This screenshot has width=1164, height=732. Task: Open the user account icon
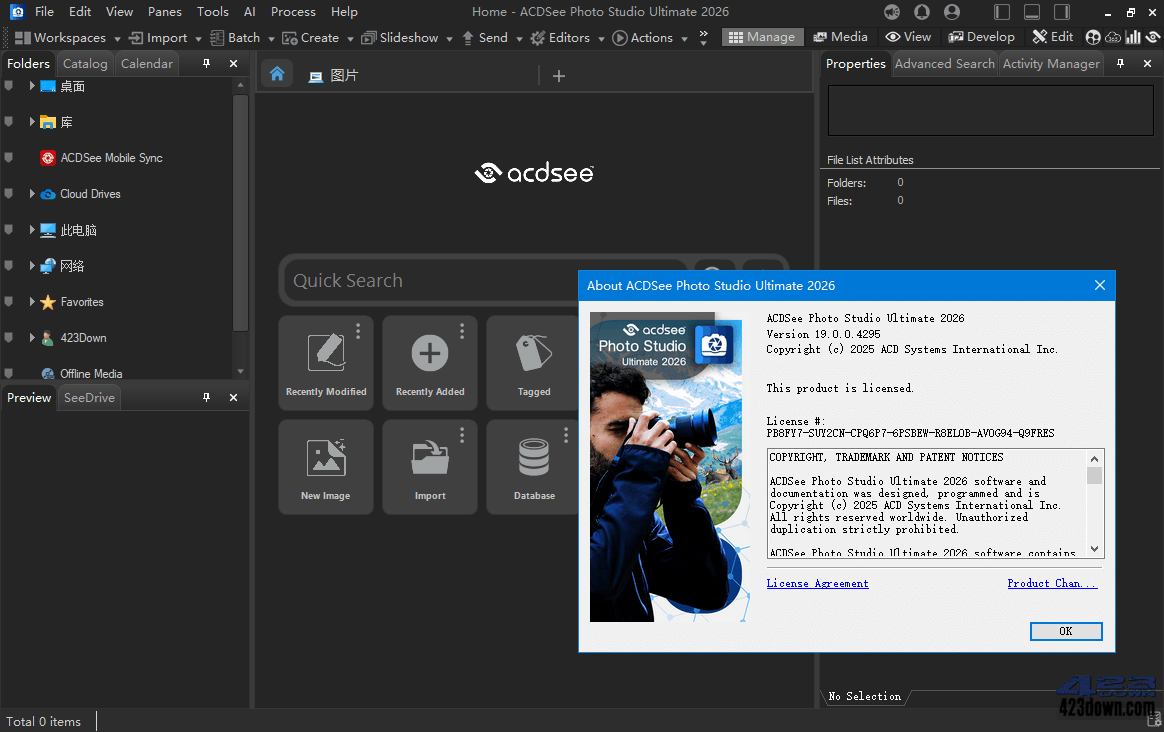click(952, 12)
